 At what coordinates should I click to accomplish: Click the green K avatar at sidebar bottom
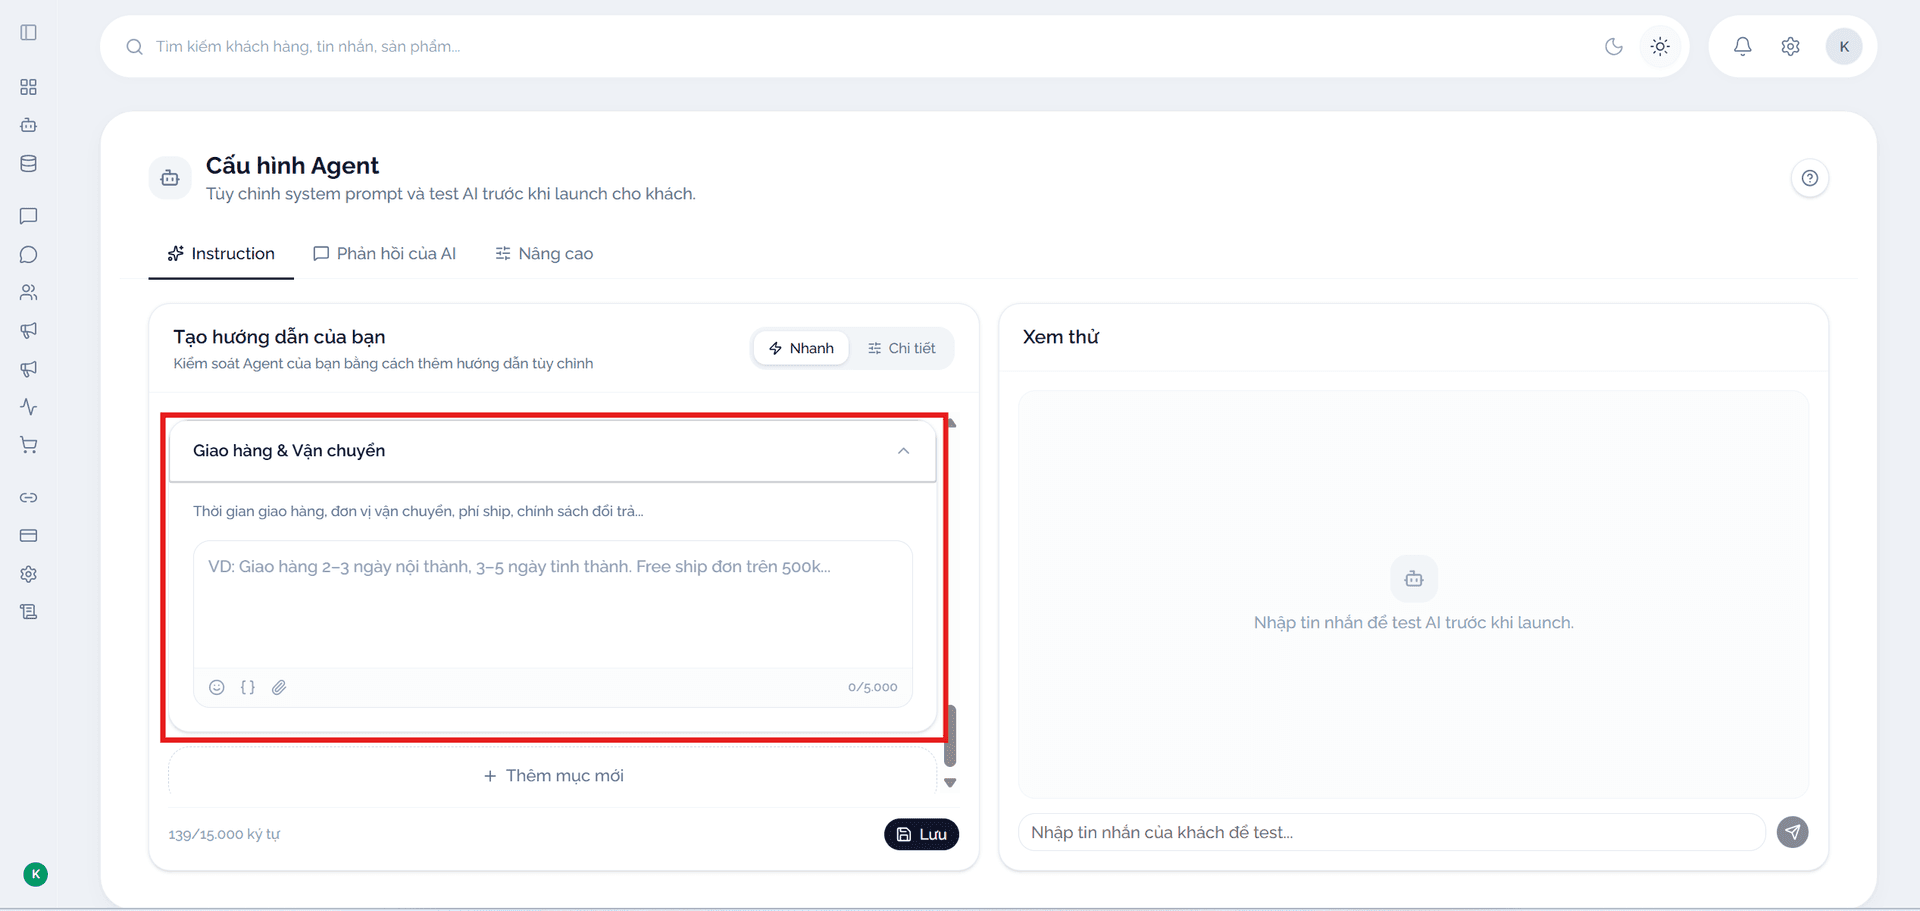(35, 874)
